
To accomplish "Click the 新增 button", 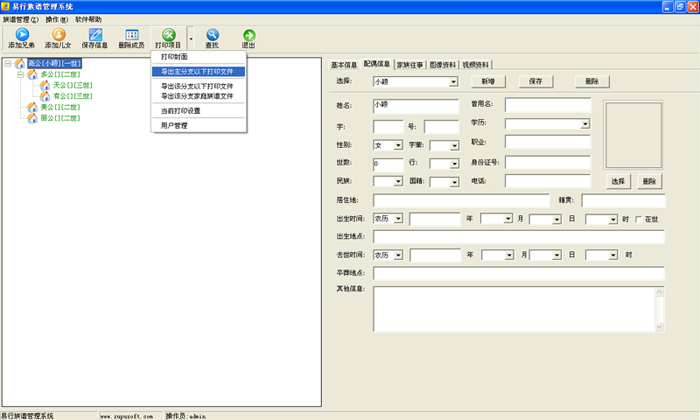I will pyautogui.click(x=487, y=80).
